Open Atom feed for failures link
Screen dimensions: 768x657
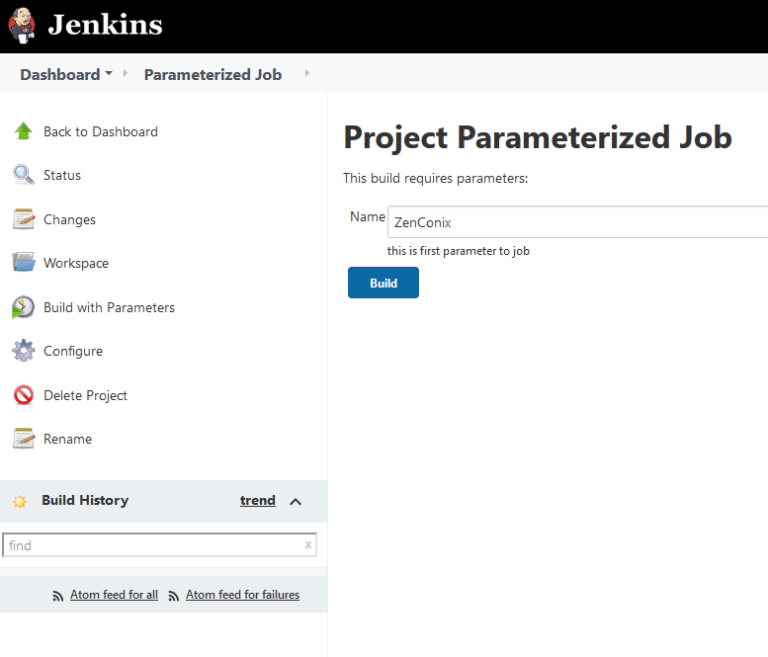[x=242, y=595]
